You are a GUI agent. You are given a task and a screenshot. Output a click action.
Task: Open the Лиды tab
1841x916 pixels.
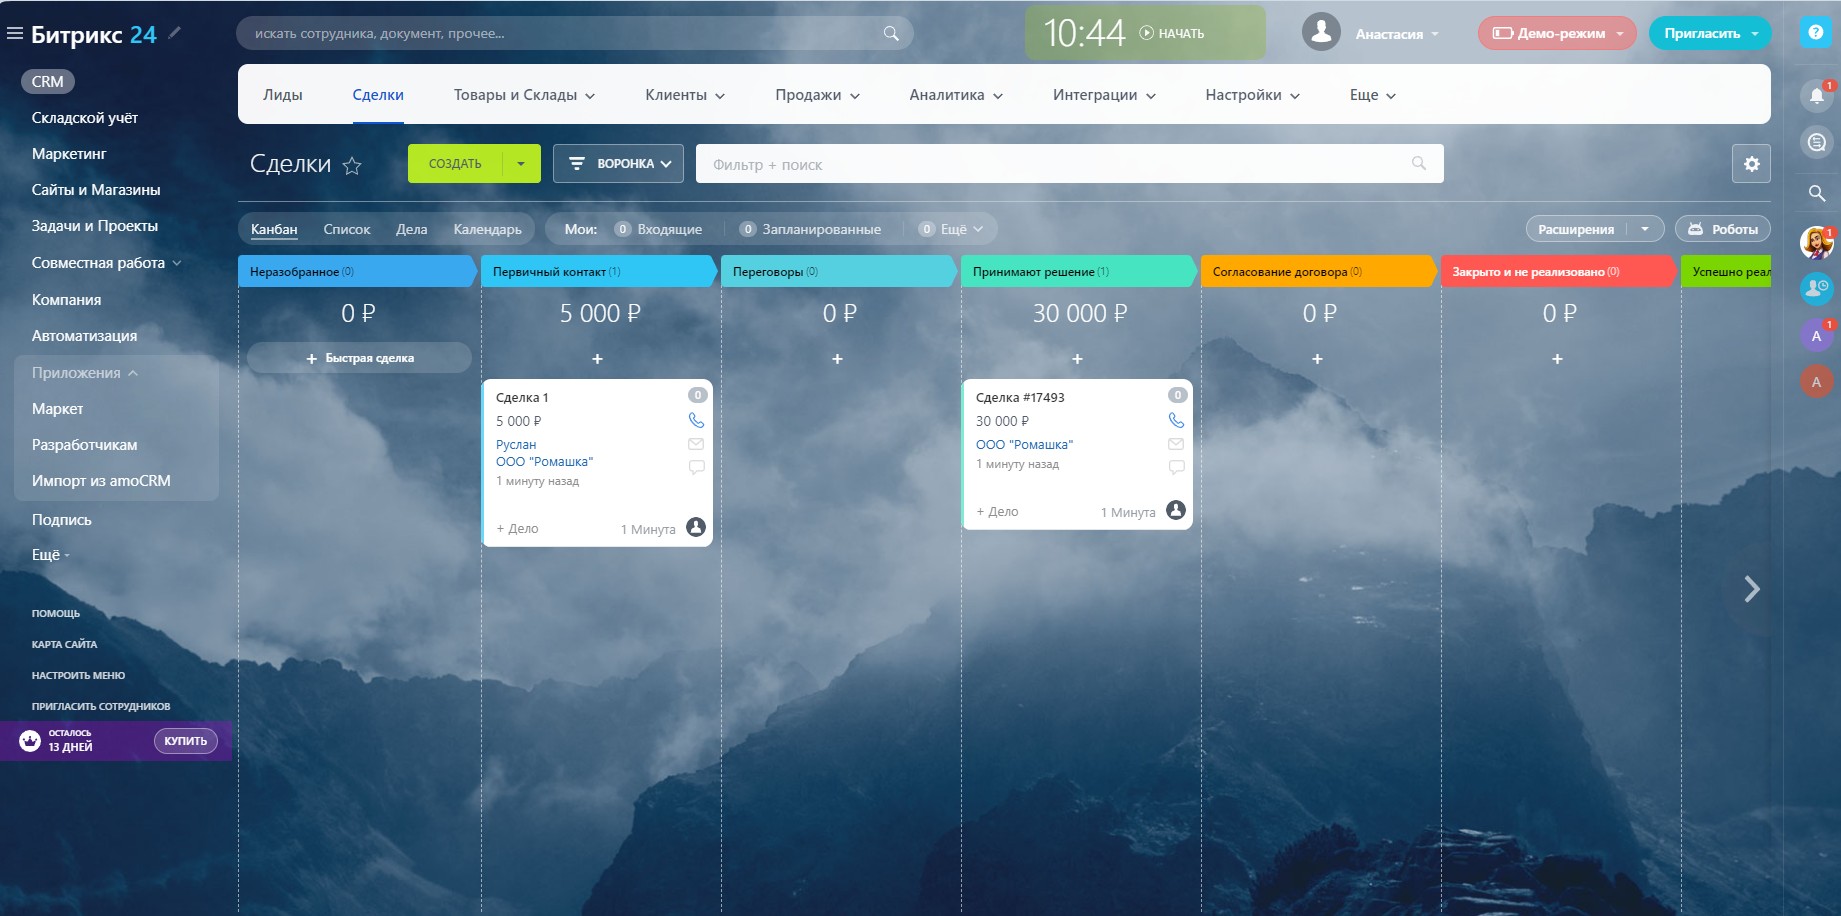[x=283, y=95]
